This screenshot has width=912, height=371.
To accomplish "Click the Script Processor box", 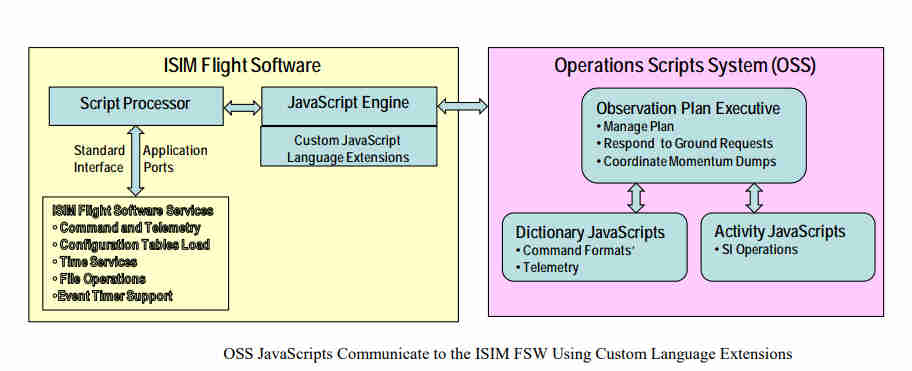I will click(x=136, y=106).
